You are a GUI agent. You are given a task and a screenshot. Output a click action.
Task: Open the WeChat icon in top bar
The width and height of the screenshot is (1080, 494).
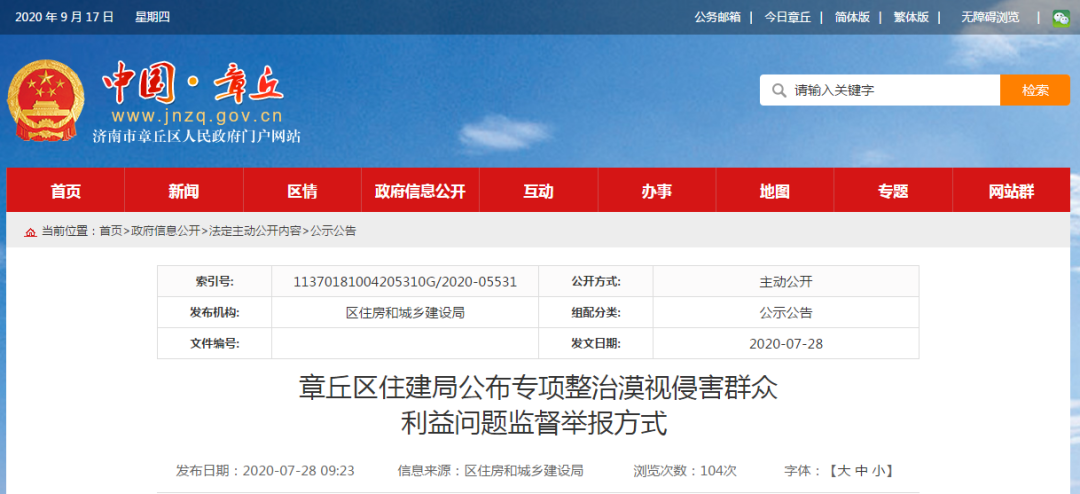tap(1061, 18)
